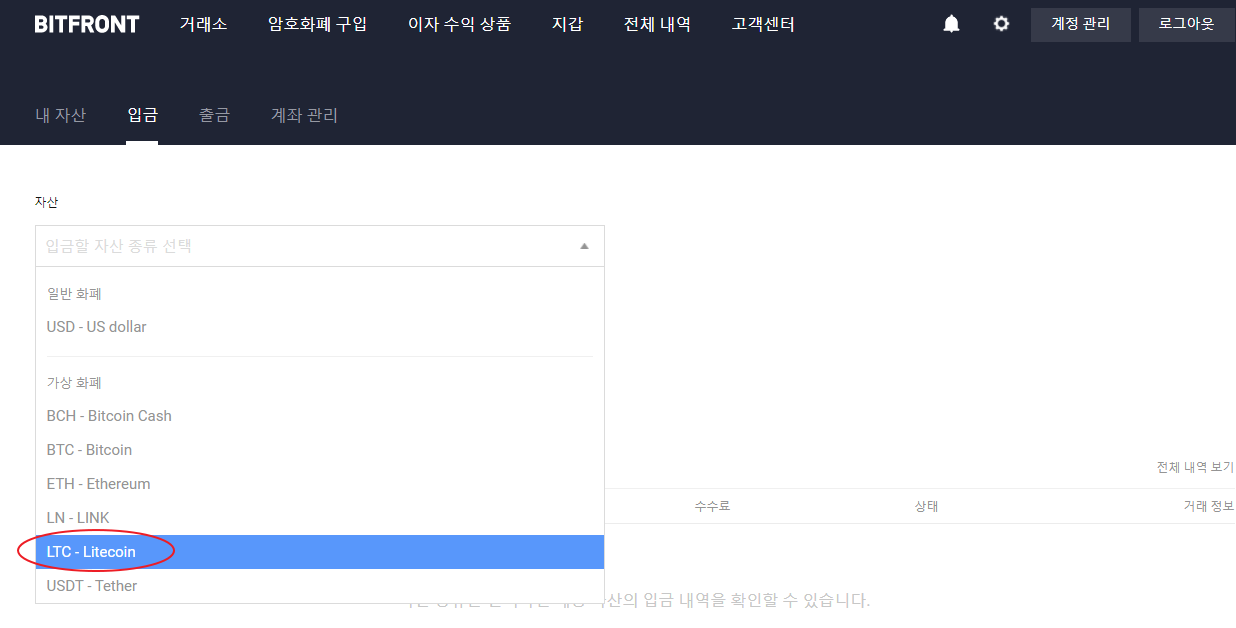Click the 거래 정보 column header
The height and width of the screenshot is (628, 1236).
click(x=1208, y=506)
